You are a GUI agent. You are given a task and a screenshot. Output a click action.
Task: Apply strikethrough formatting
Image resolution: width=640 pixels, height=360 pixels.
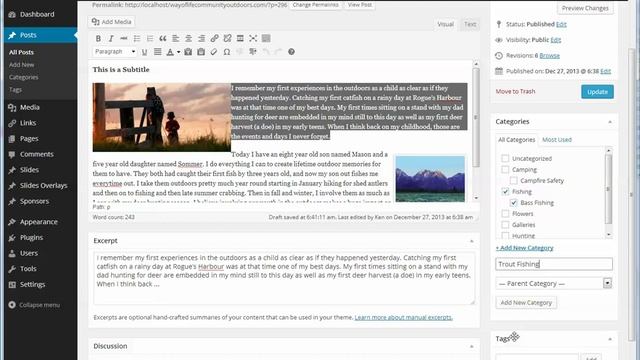point(124,38)
